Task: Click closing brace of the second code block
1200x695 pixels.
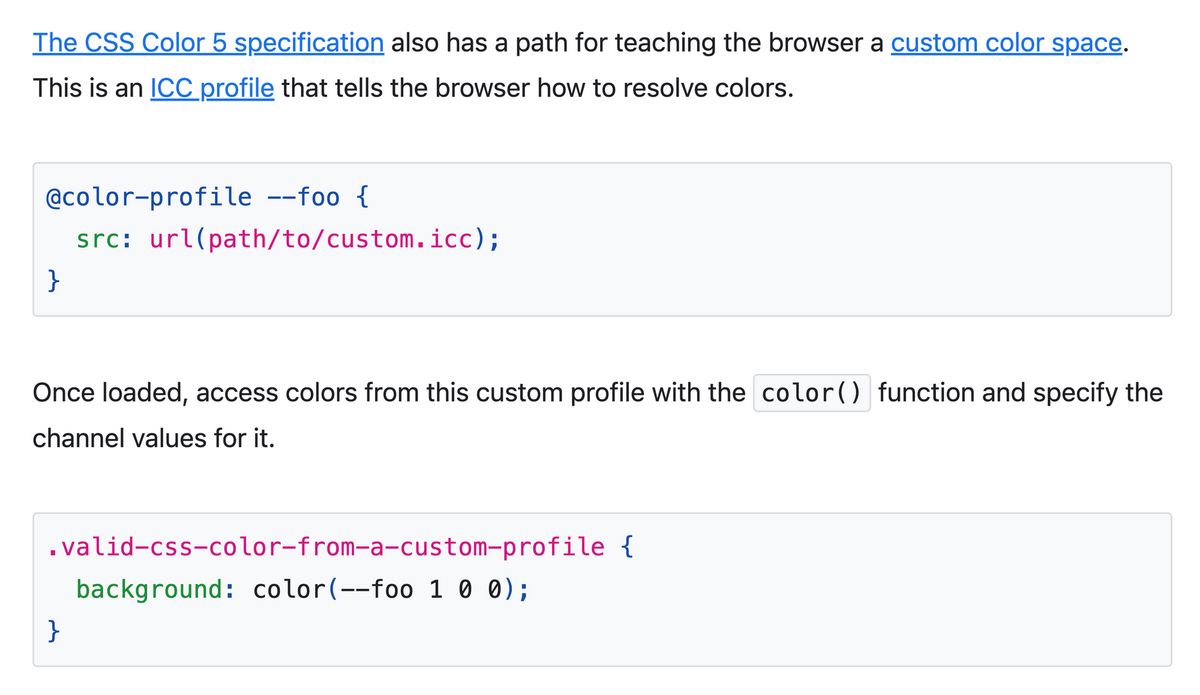Action: [x=55, y=632]
